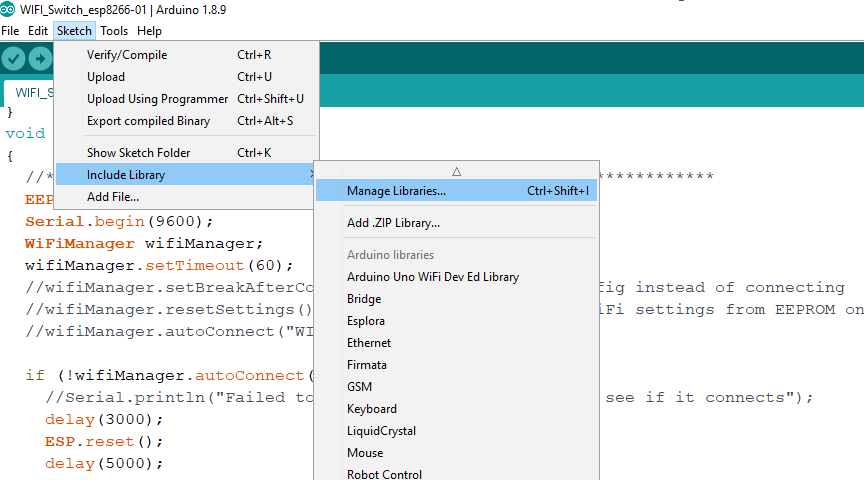Image resolution: width=864 pixels, height=480 pixels.
Task: Open the Tools menu
Action: click(x=114, y=31)
